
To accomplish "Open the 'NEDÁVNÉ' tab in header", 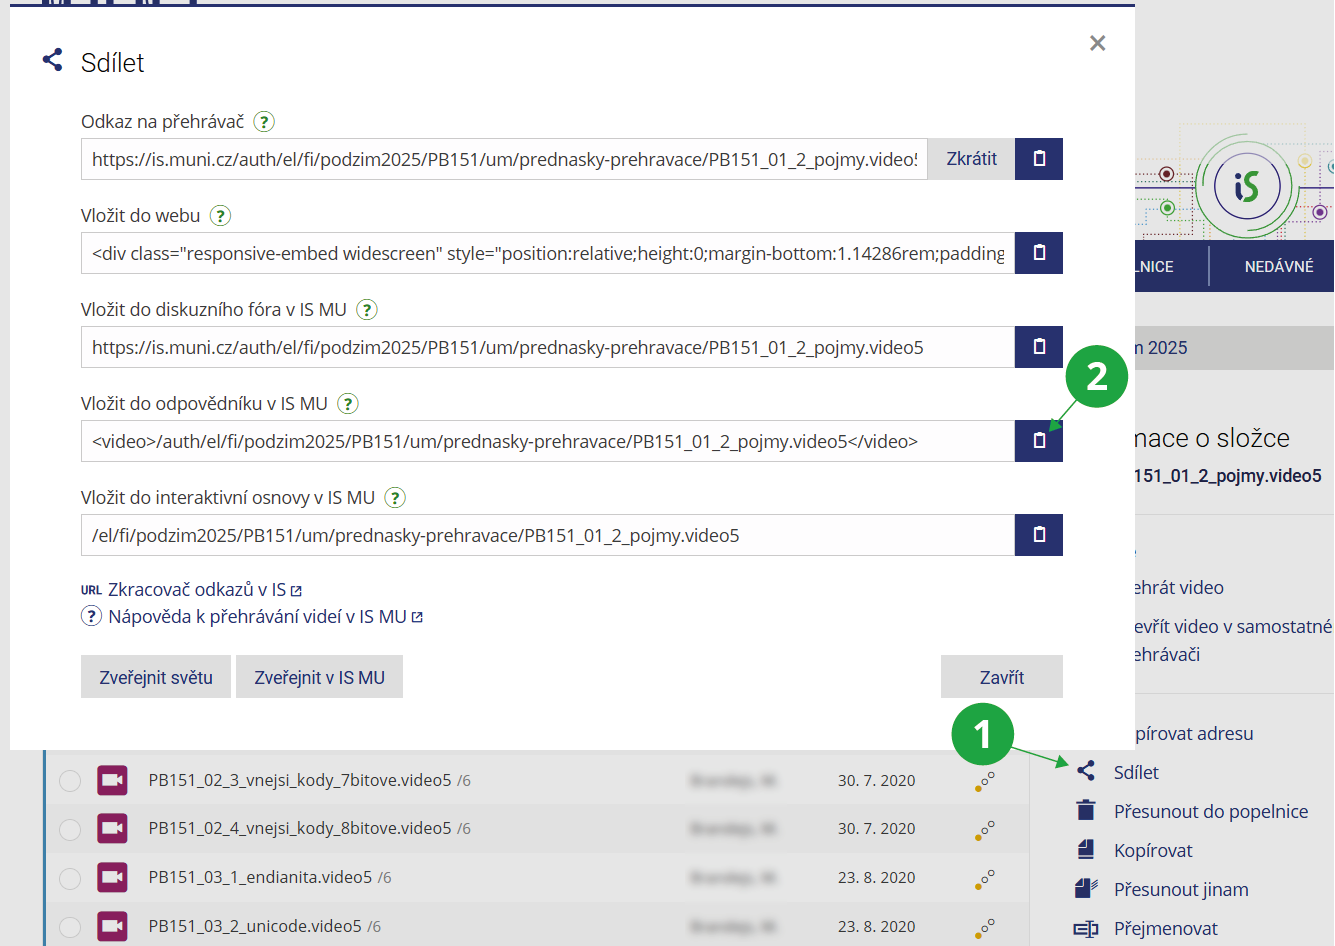I will 1278,267.
